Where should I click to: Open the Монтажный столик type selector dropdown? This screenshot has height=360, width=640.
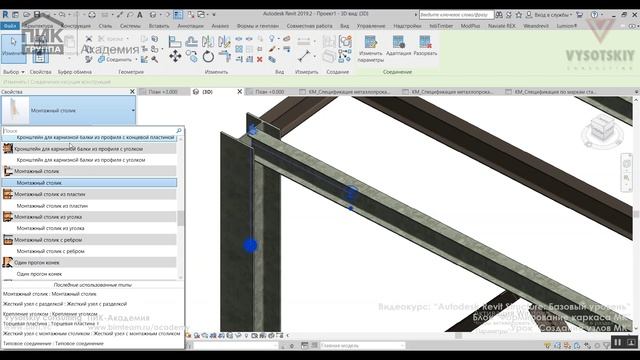click(x=133, y=111)
